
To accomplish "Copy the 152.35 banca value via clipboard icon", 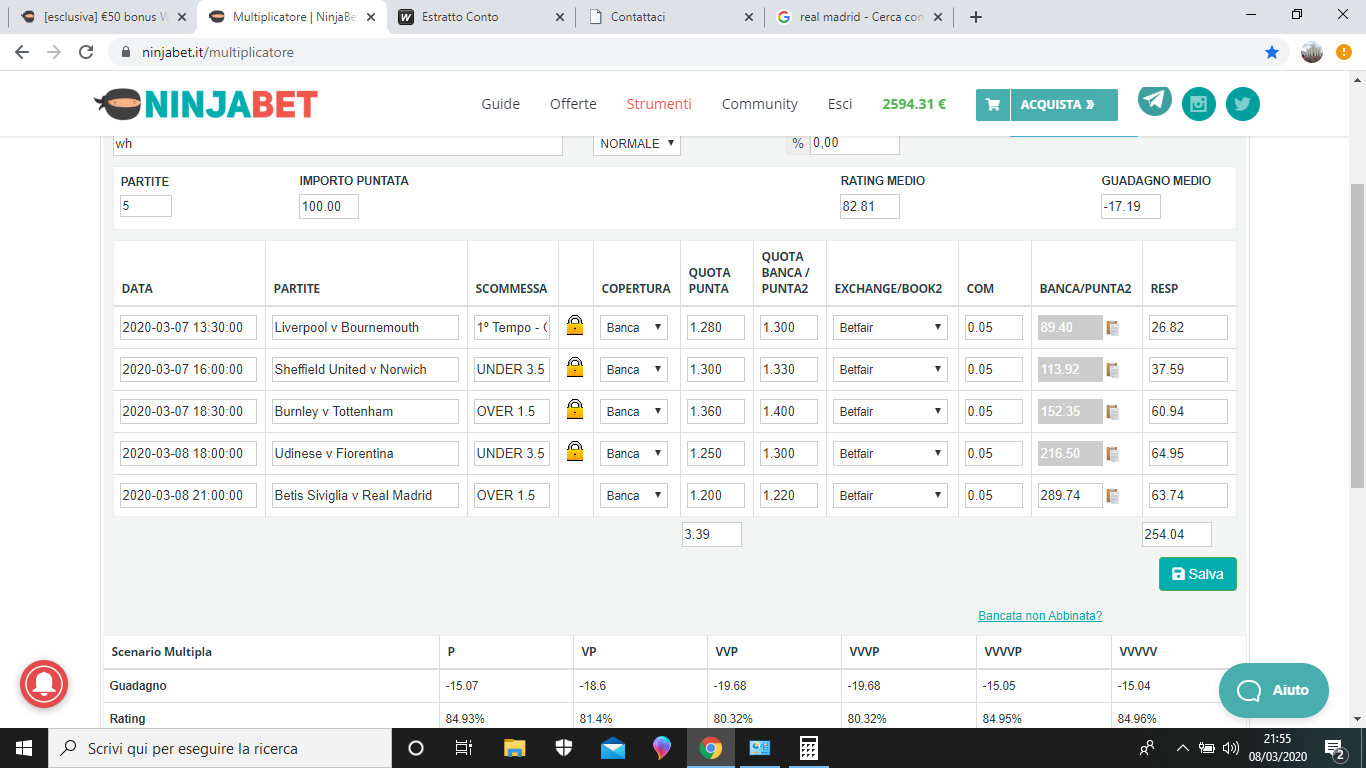I will (x=1112, y=412).
